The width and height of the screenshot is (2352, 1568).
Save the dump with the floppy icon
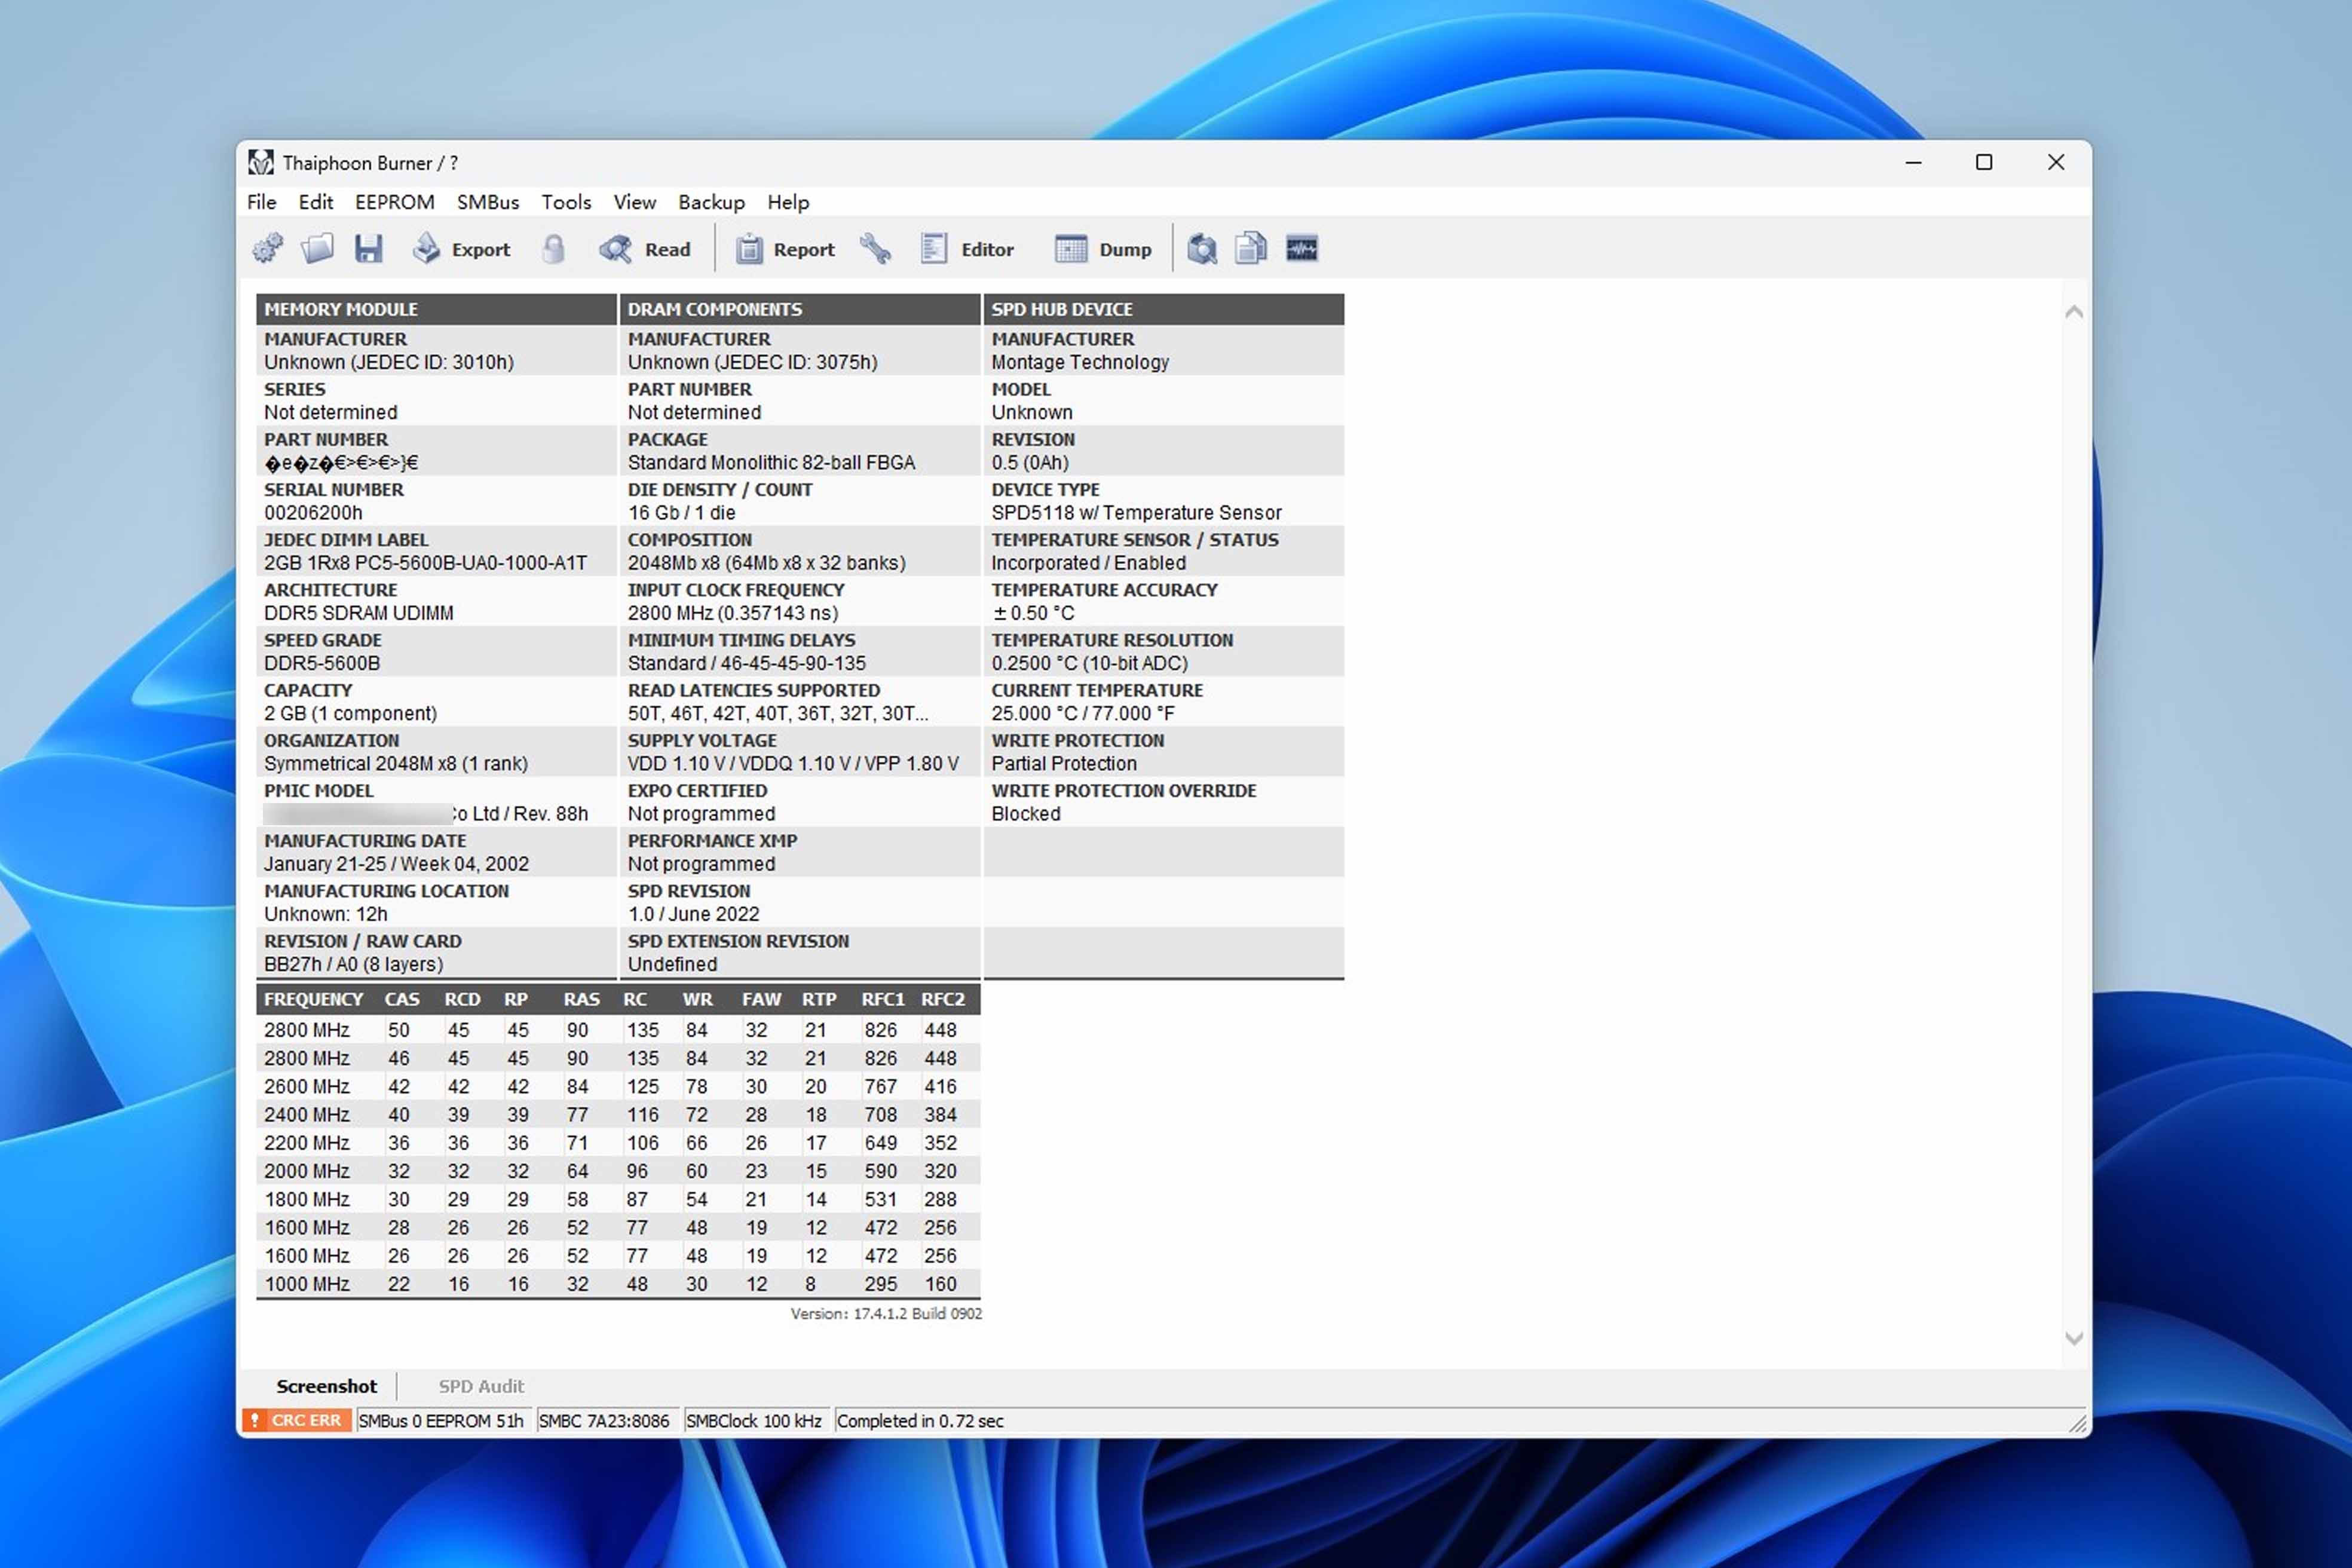pyautogui.click(x=369, y=249)
